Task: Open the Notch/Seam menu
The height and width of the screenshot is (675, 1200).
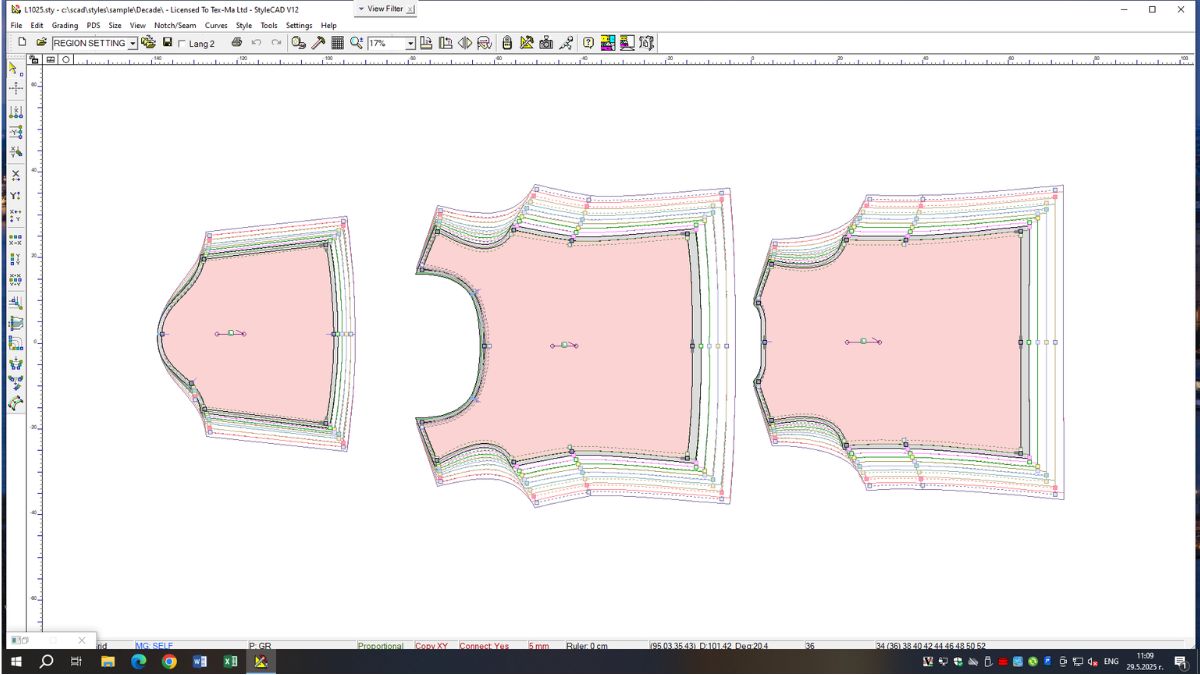Action: pyautogui.click(x=175, y=25)
